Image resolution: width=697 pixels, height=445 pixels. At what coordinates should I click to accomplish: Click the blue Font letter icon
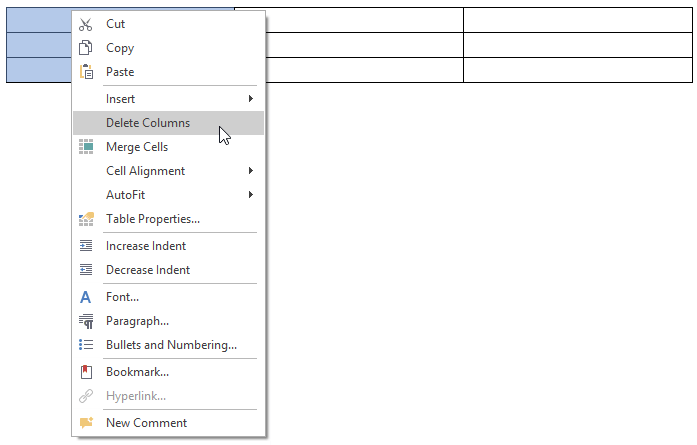(86, 297)
